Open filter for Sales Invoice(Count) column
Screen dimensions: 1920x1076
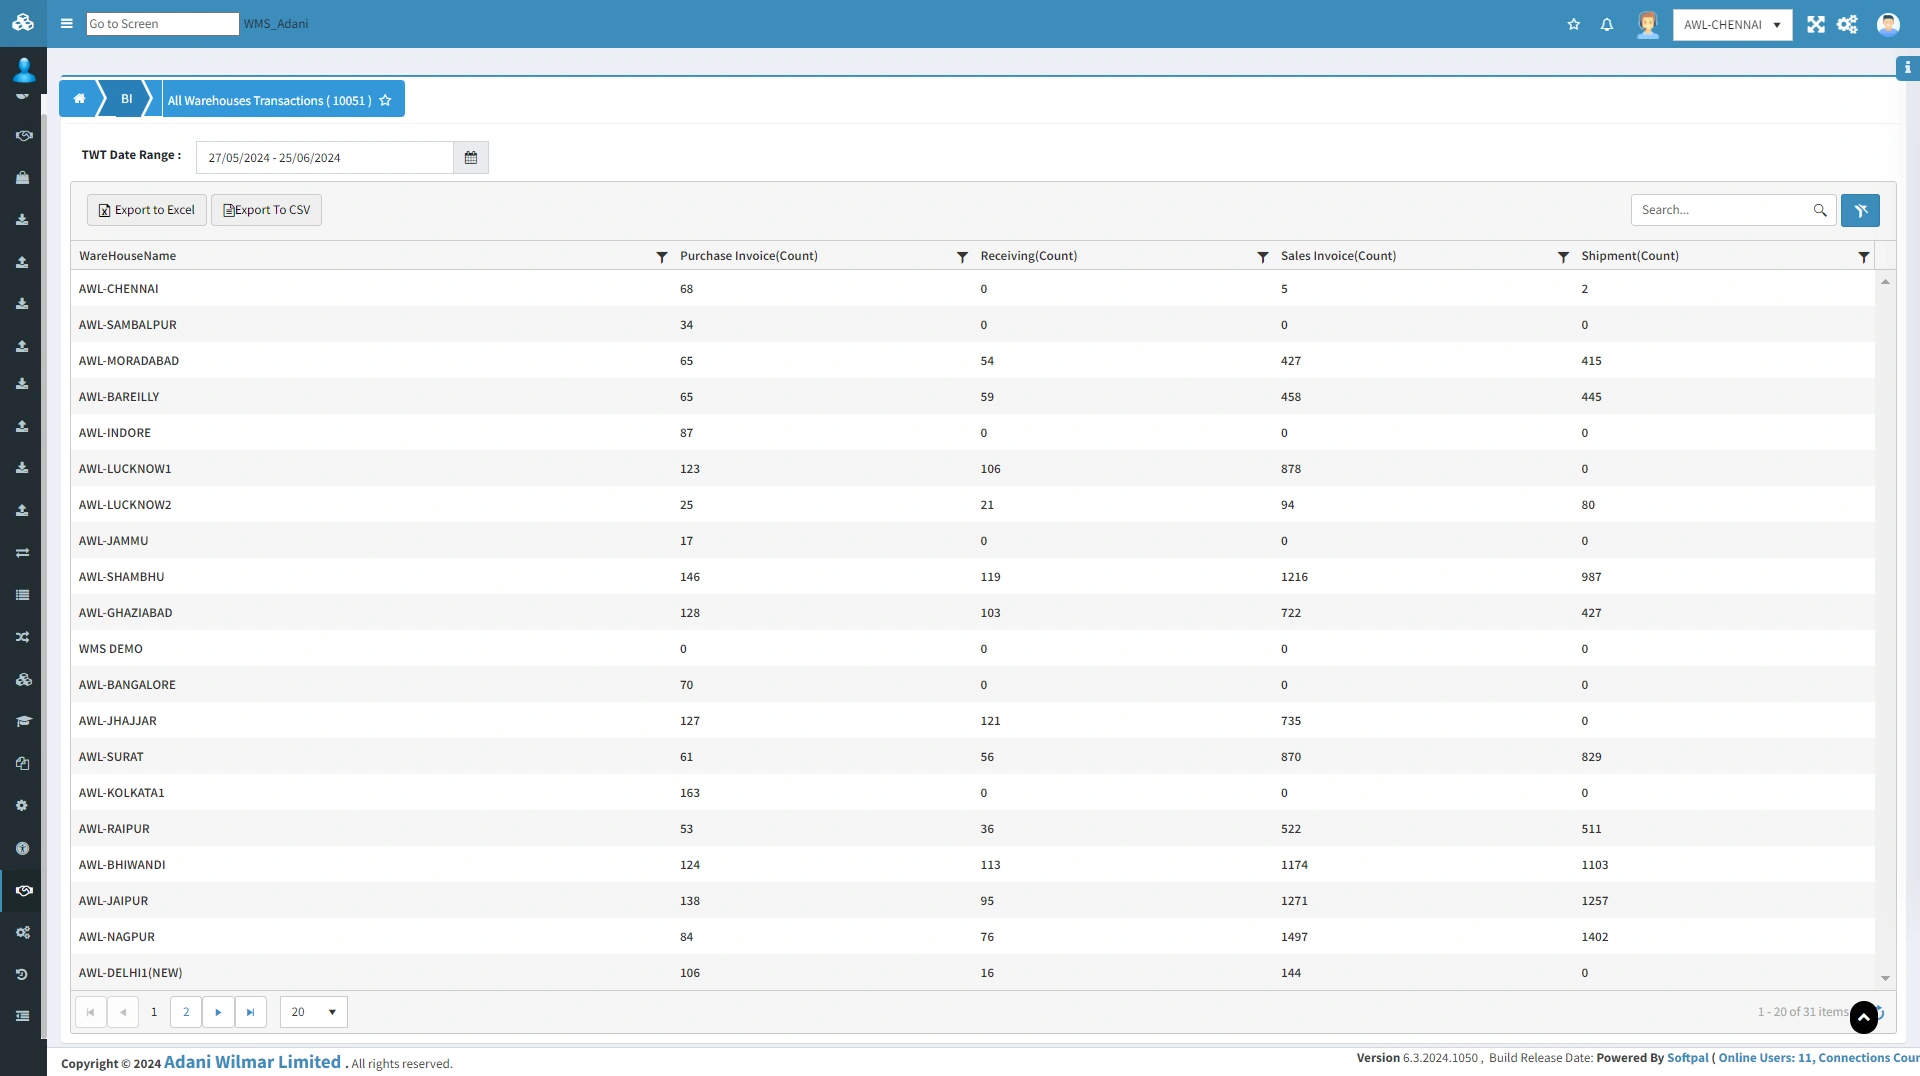[x=1563, y=257]
